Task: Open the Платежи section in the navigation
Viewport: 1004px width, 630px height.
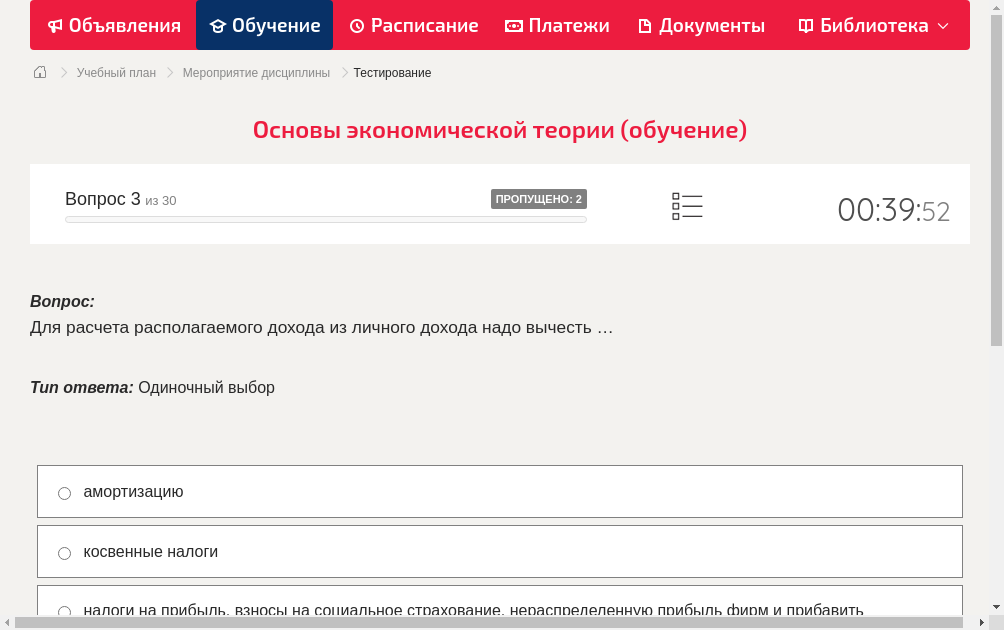Action: click(x=557, y=25)
